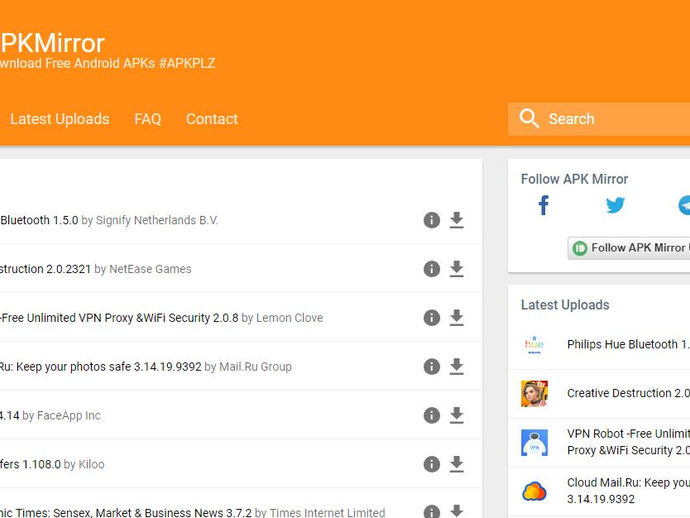Image resolution: width=690 pixels, height=518 pixels.
Task: Open info for Kiloo 1.108.0 row
Action: 431,464
